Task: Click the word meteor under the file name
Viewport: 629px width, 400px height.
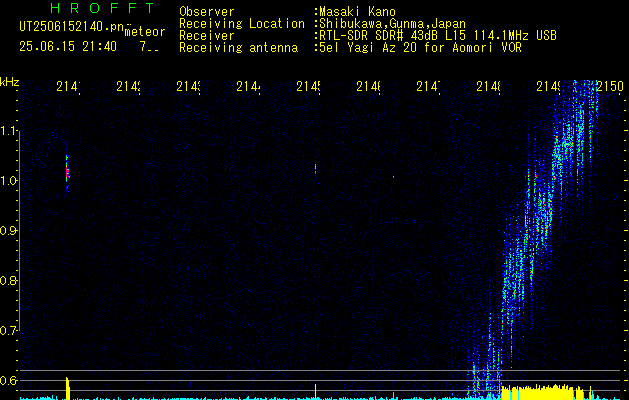Action: [x=145, y=32]
